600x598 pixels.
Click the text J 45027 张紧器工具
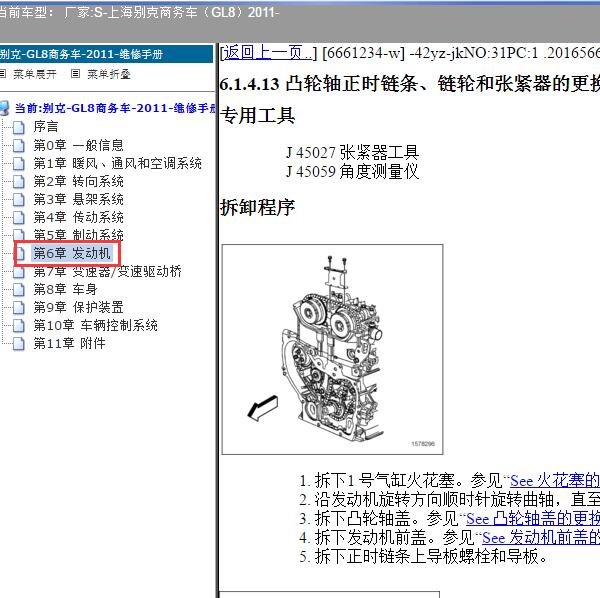[352, 153]
